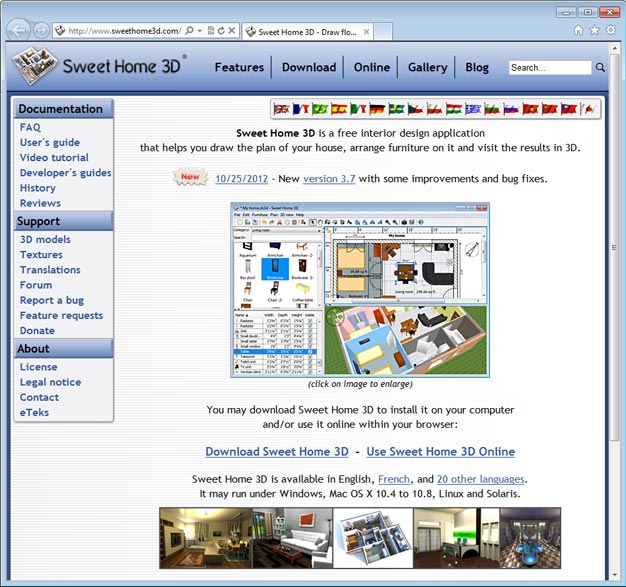This screenshot has height=587, width=626.
Task: Open the eTeks link
Action: [x=34, y=412]
